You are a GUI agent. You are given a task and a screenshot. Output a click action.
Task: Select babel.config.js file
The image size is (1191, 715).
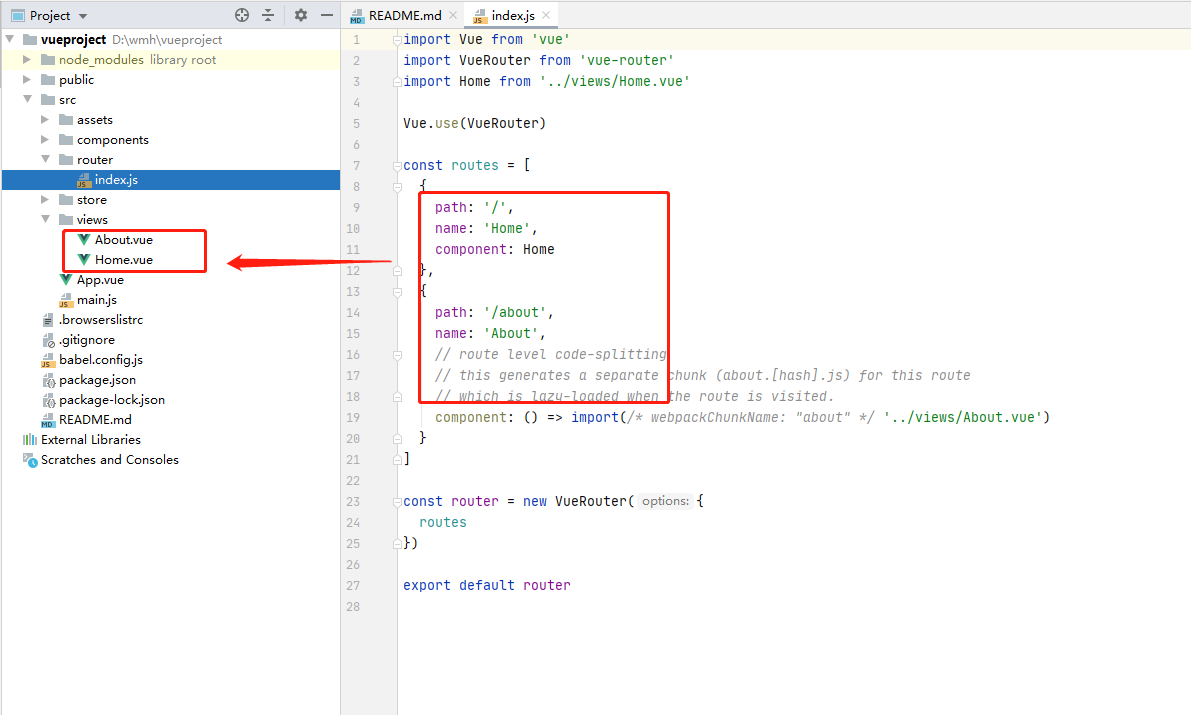100,359
